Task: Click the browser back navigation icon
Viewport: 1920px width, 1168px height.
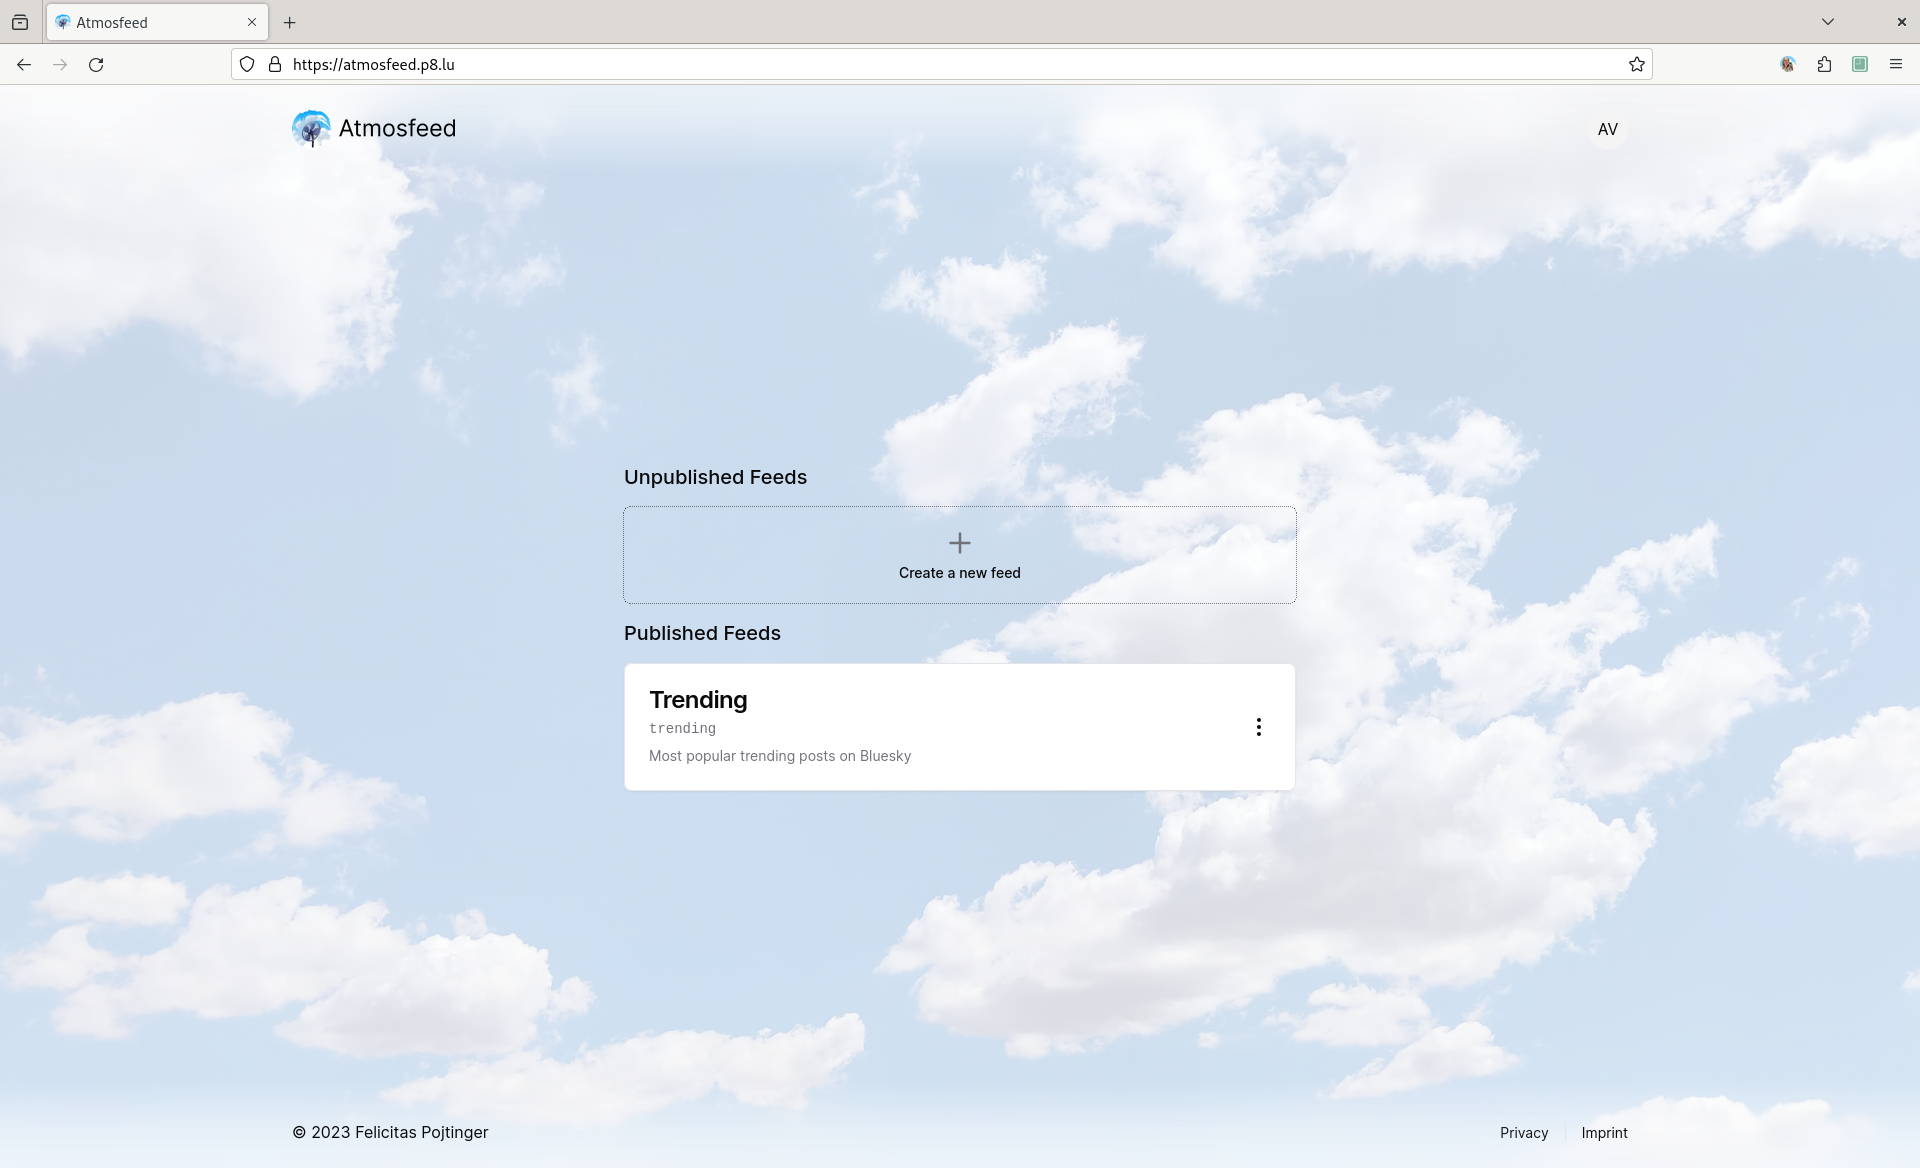Action: 23,64
